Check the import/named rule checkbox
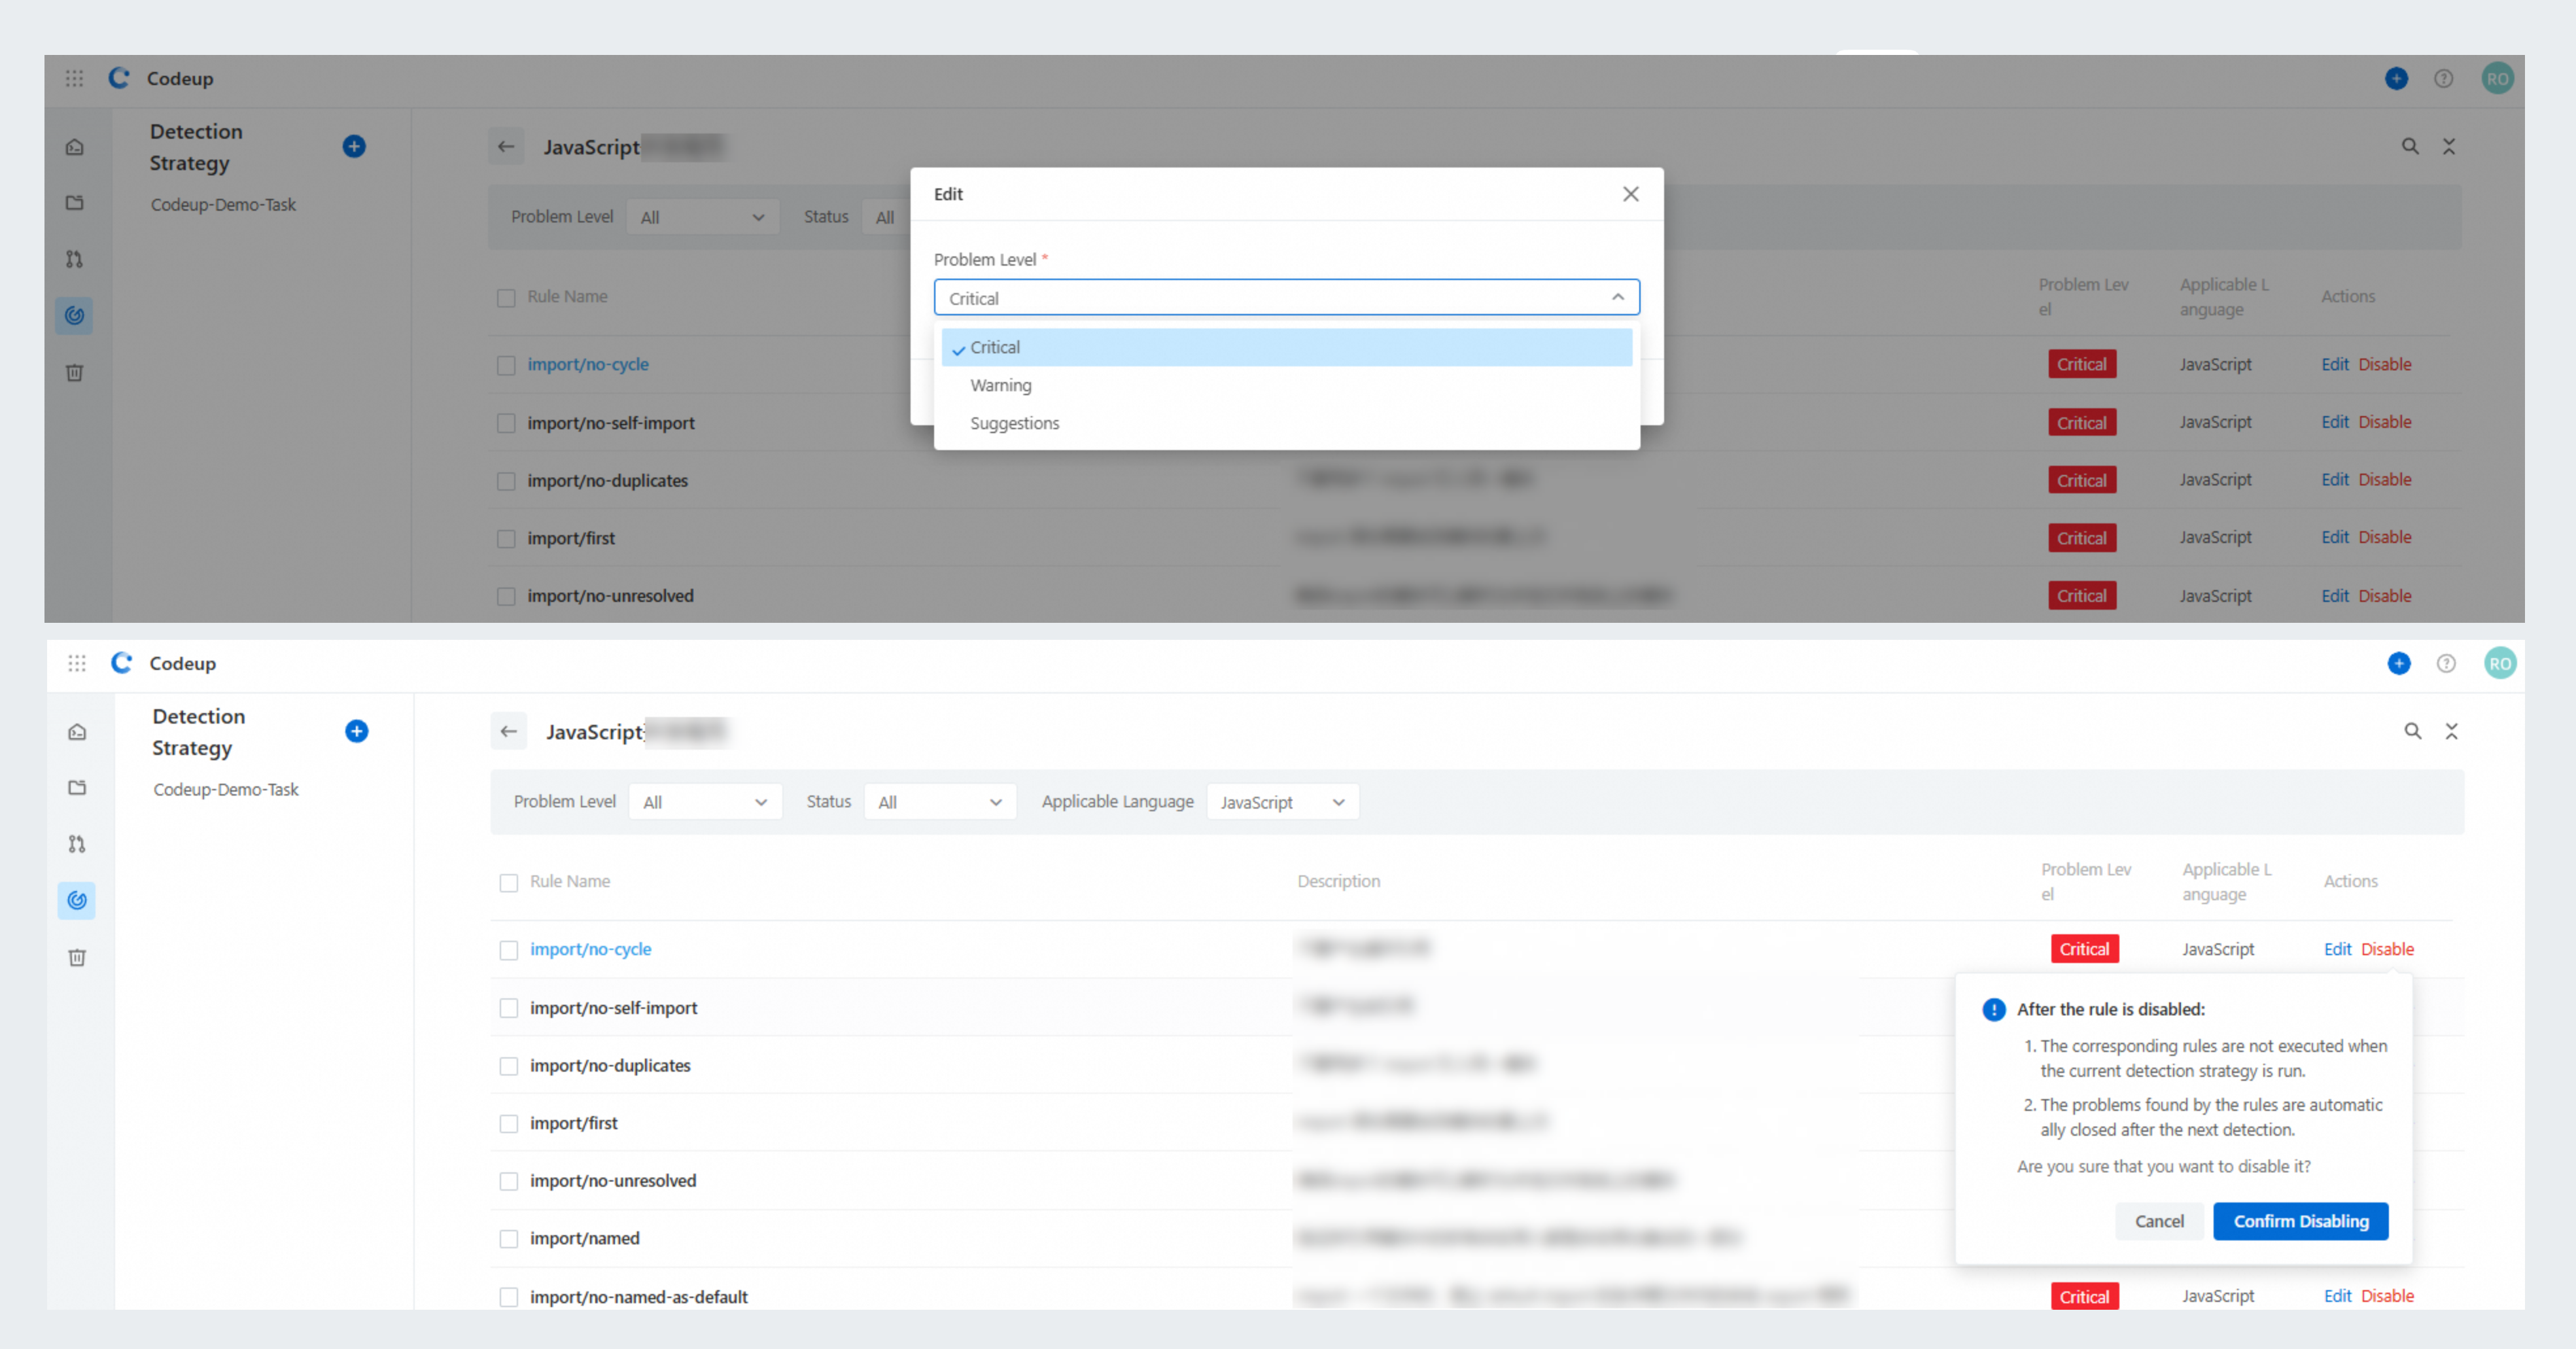 (x=509, y=1239)
